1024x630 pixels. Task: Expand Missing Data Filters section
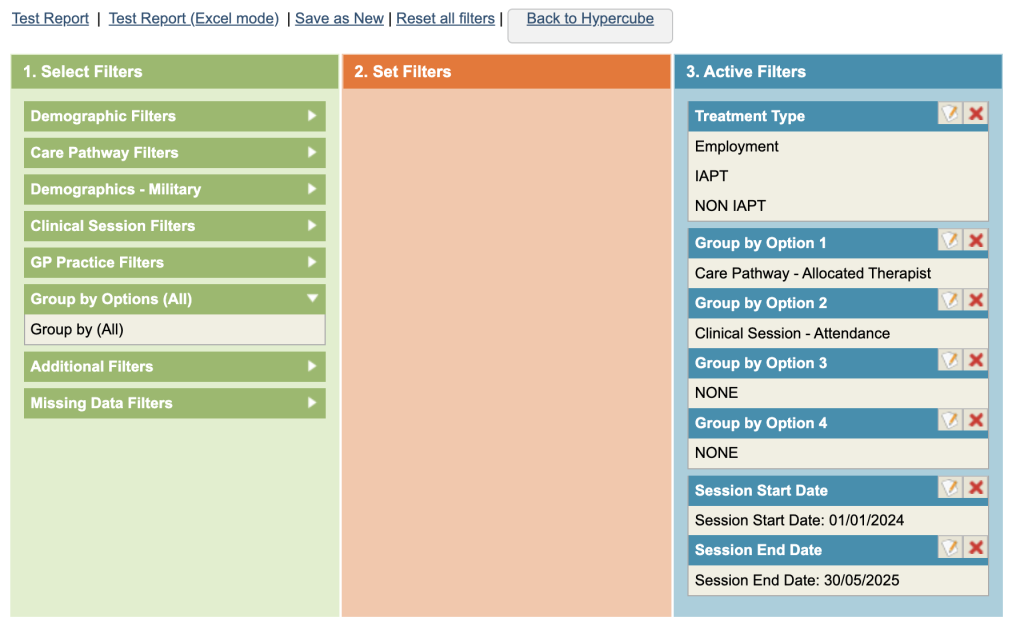coord(174,403)
